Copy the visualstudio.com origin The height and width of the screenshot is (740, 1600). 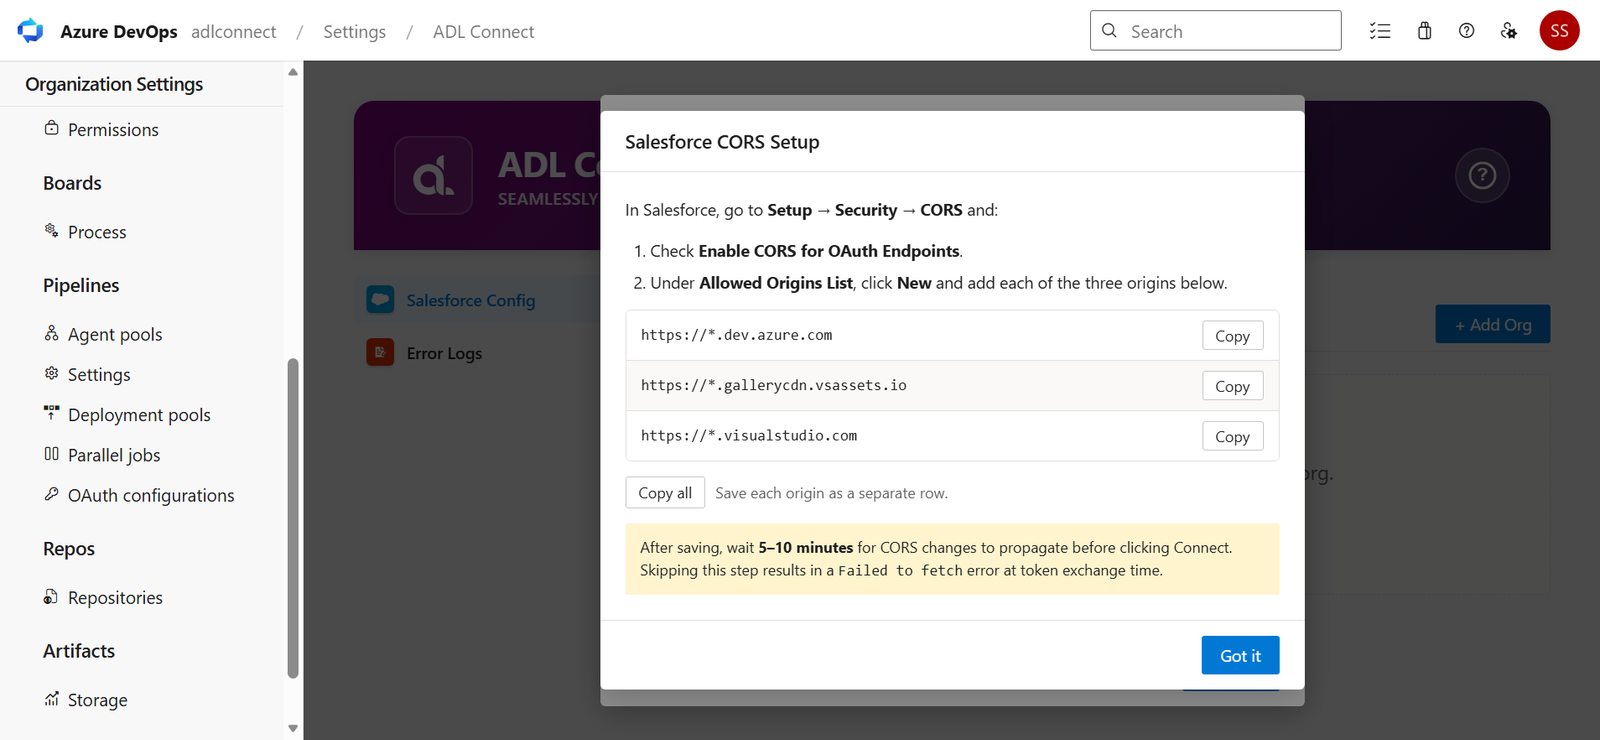pos(1232,436)
